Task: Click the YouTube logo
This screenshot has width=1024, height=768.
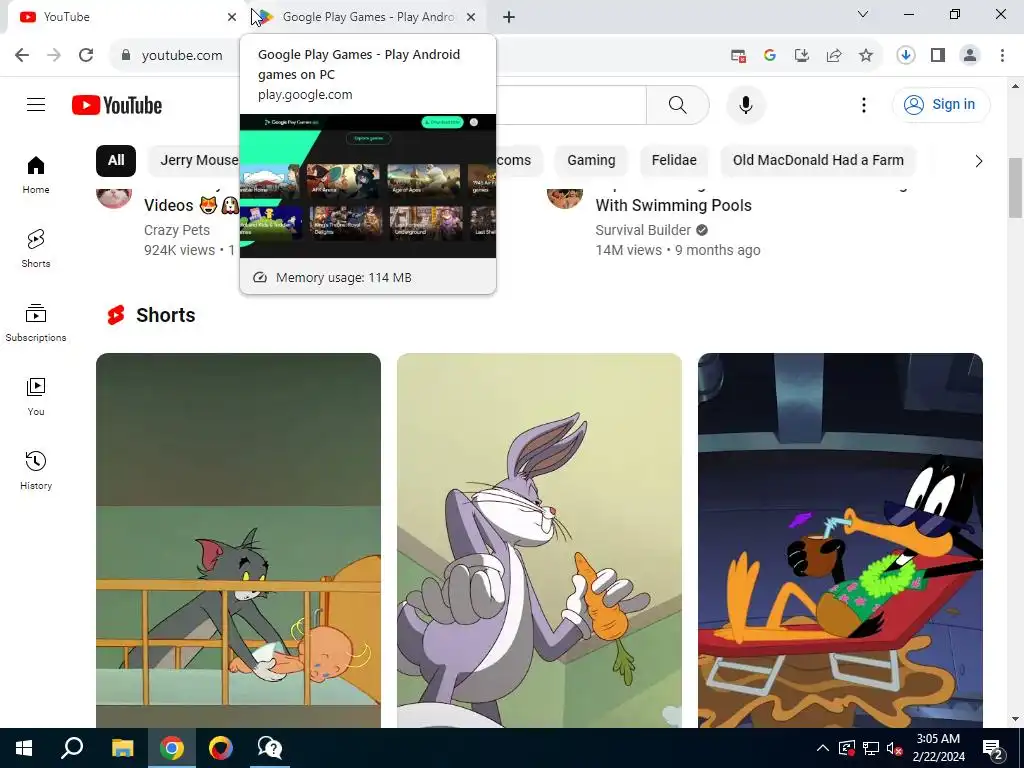Action: coord(117,105)
